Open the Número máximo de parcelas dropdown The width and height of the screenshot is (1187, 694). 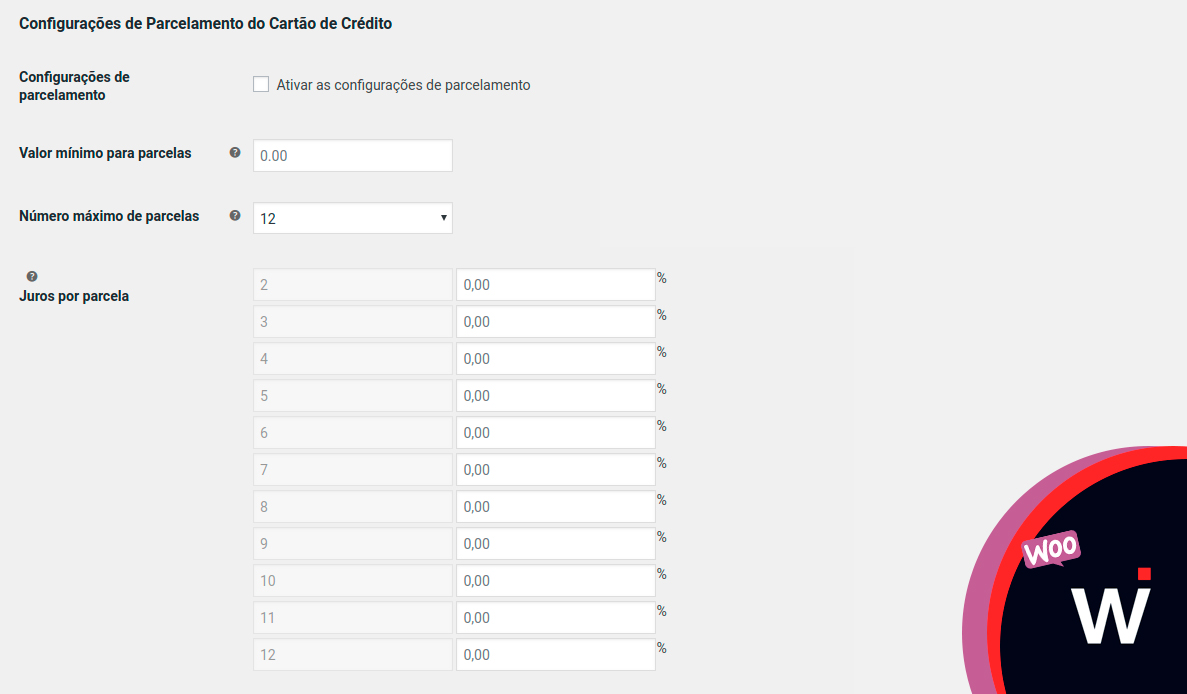pos(353,218)
